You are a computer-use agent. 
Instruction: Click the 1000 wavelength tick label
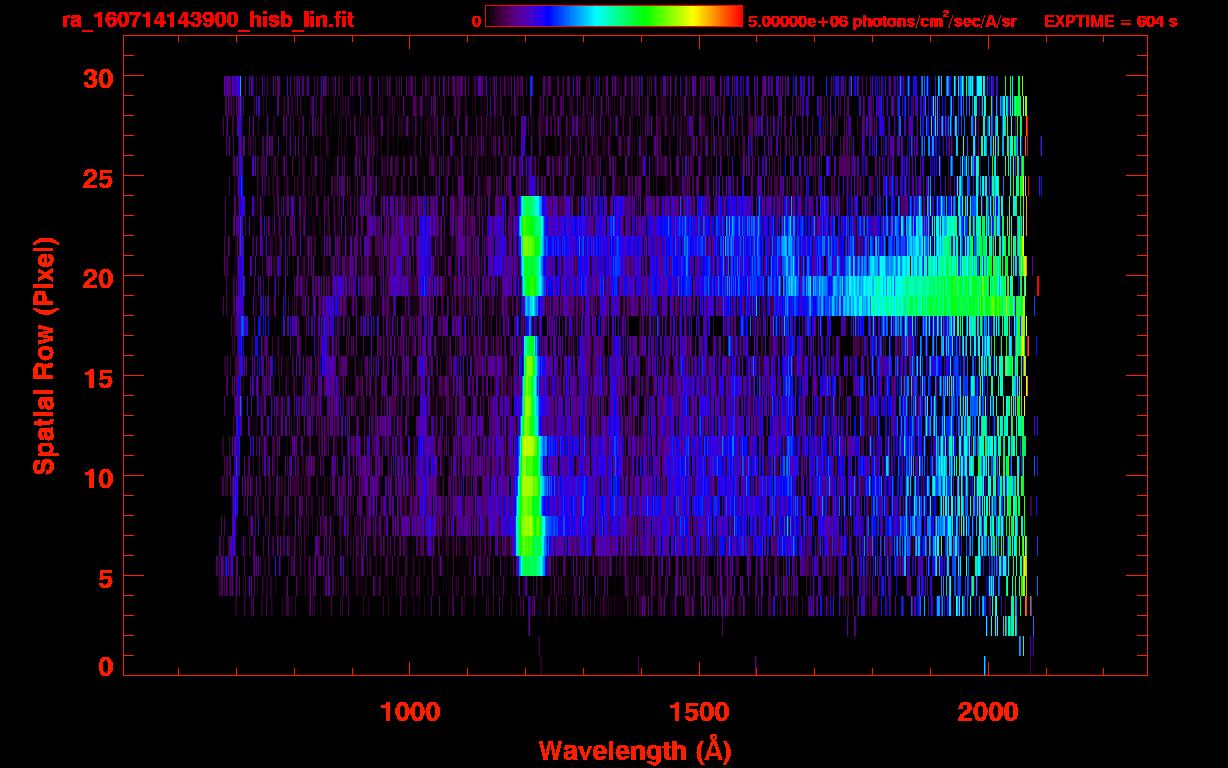[x=410, y=712]
